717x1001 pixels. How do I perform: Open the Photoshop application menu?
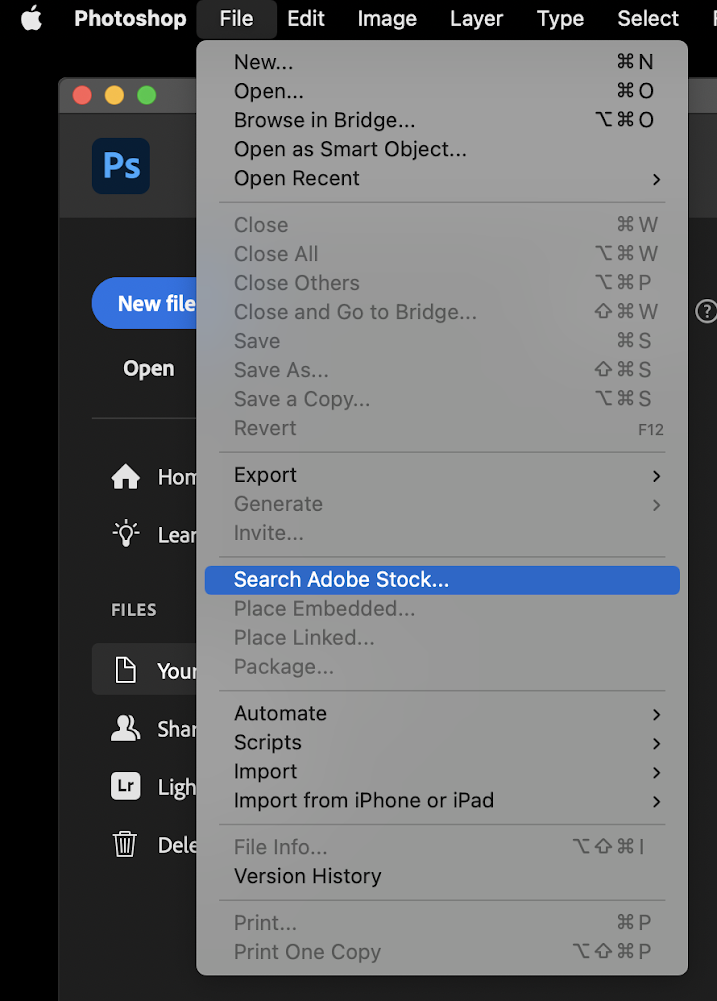click(130, 19)
